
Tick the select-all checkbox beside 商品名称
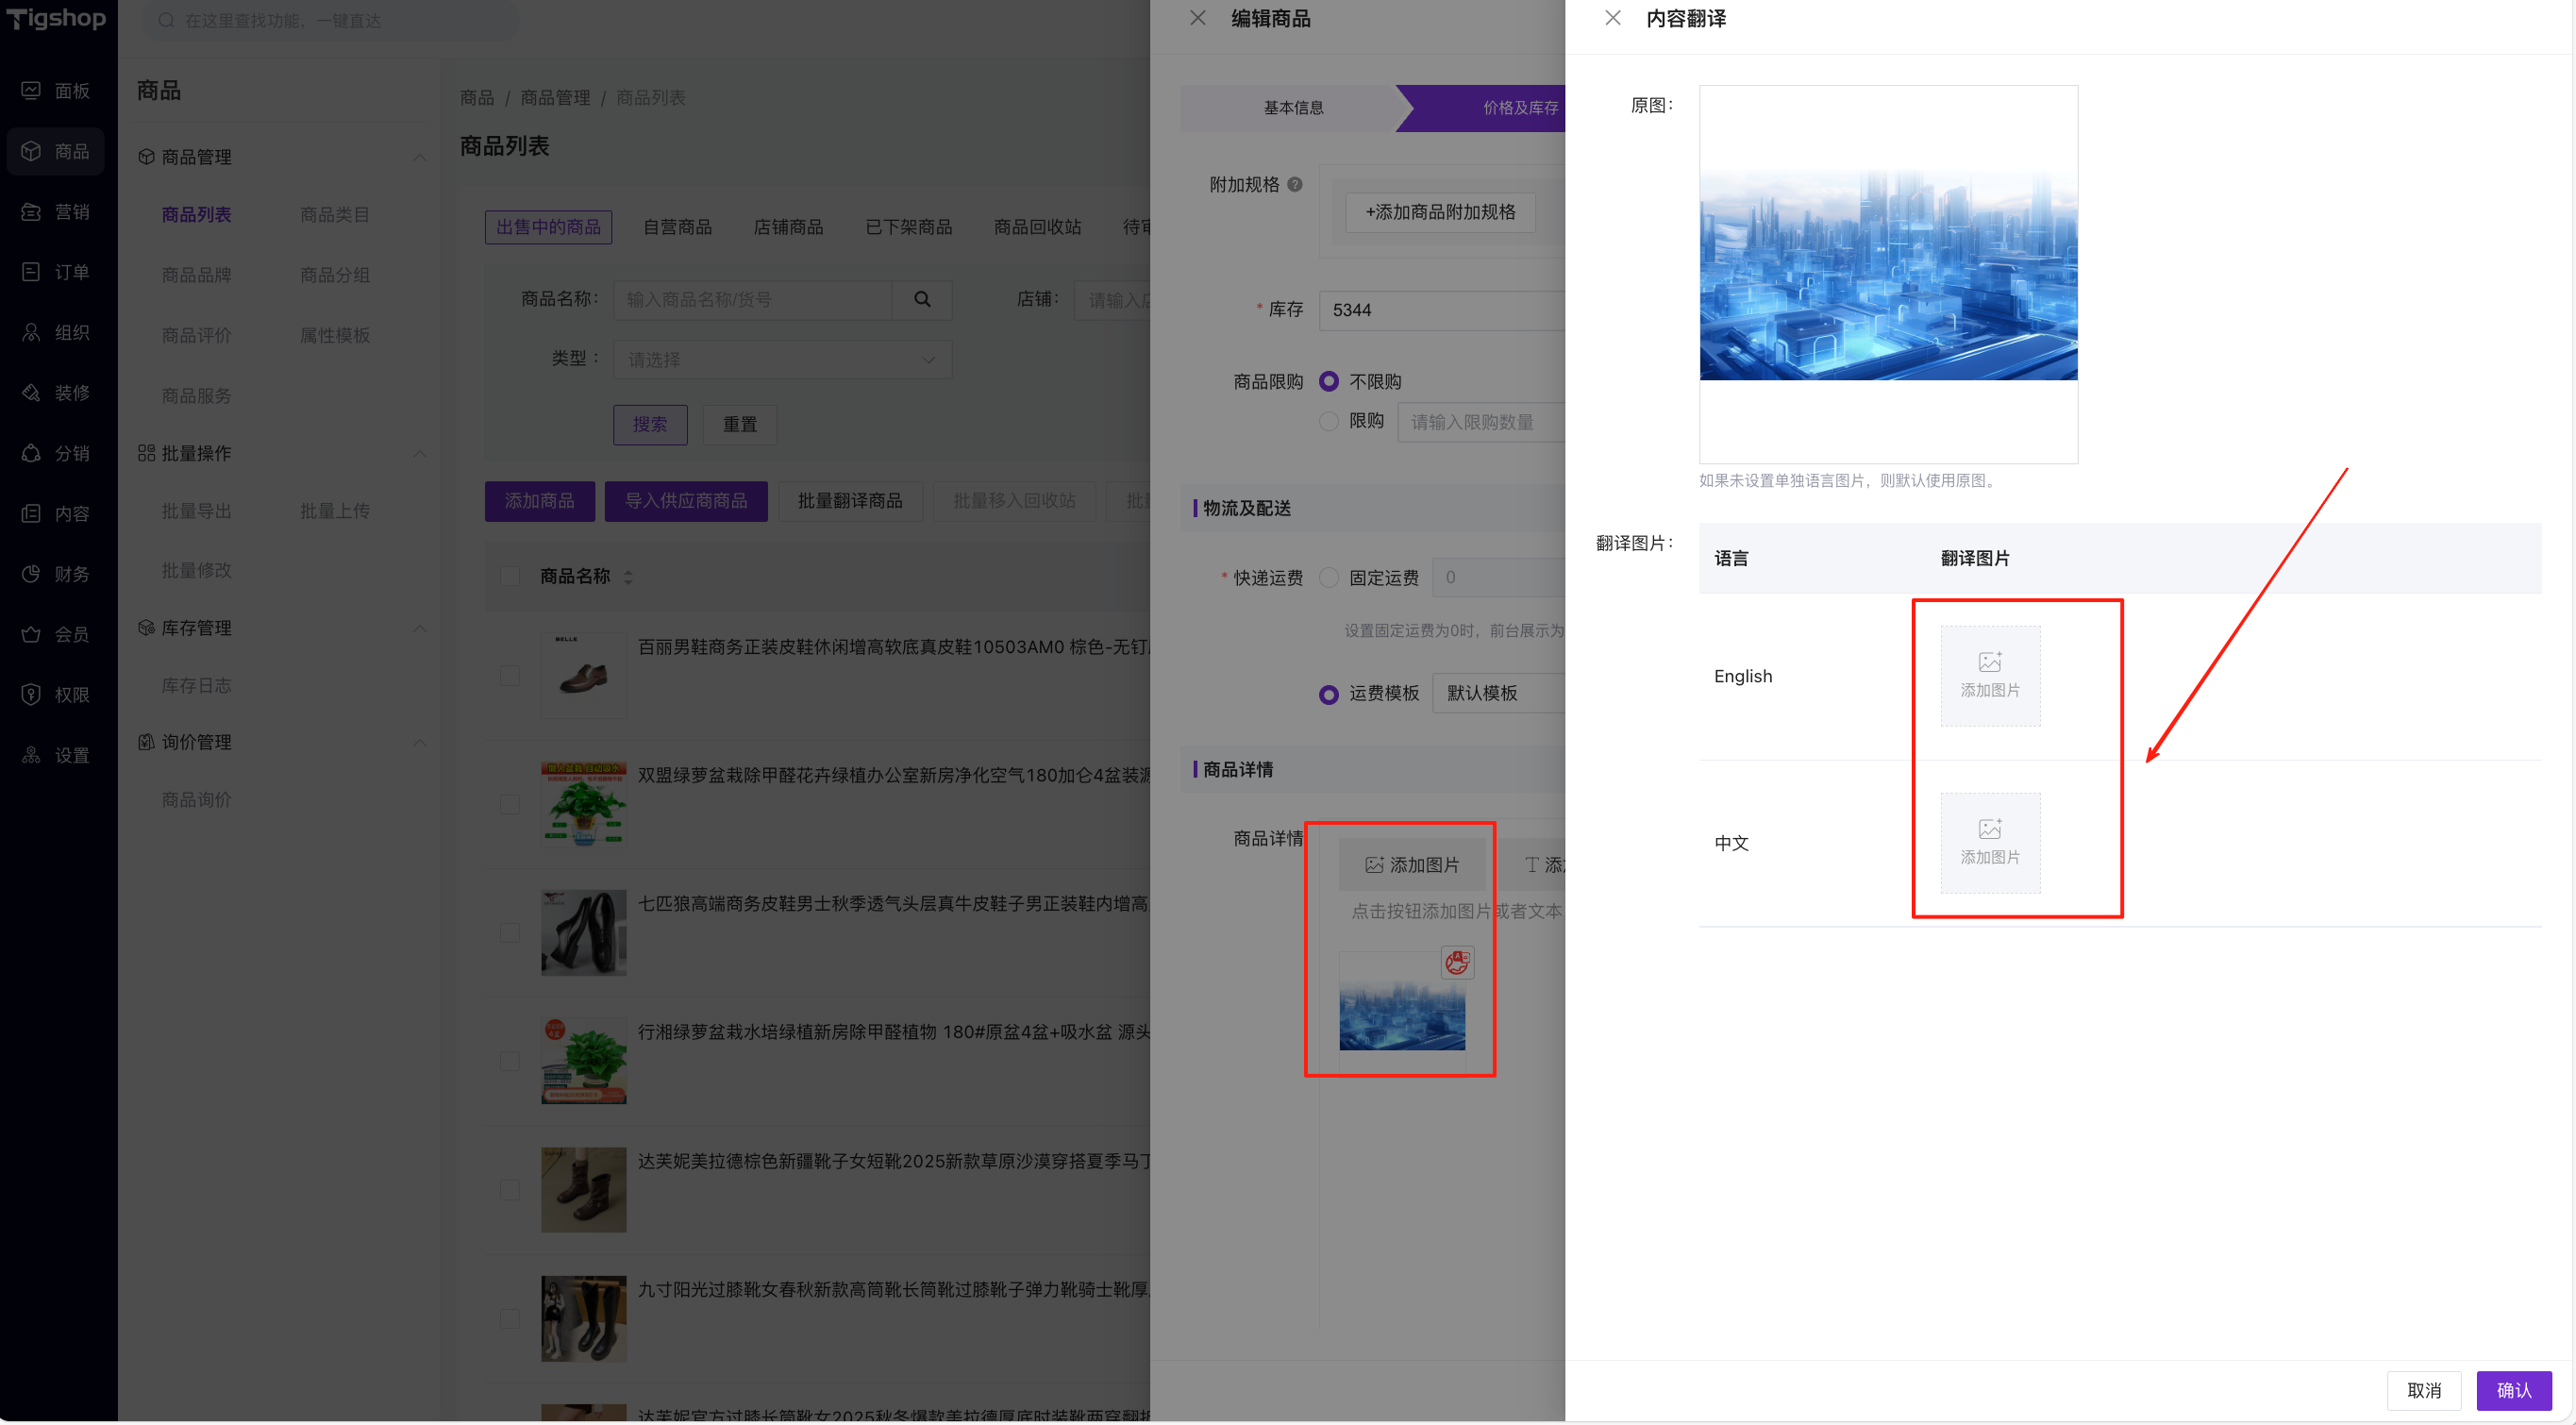[x=509, y=576]
